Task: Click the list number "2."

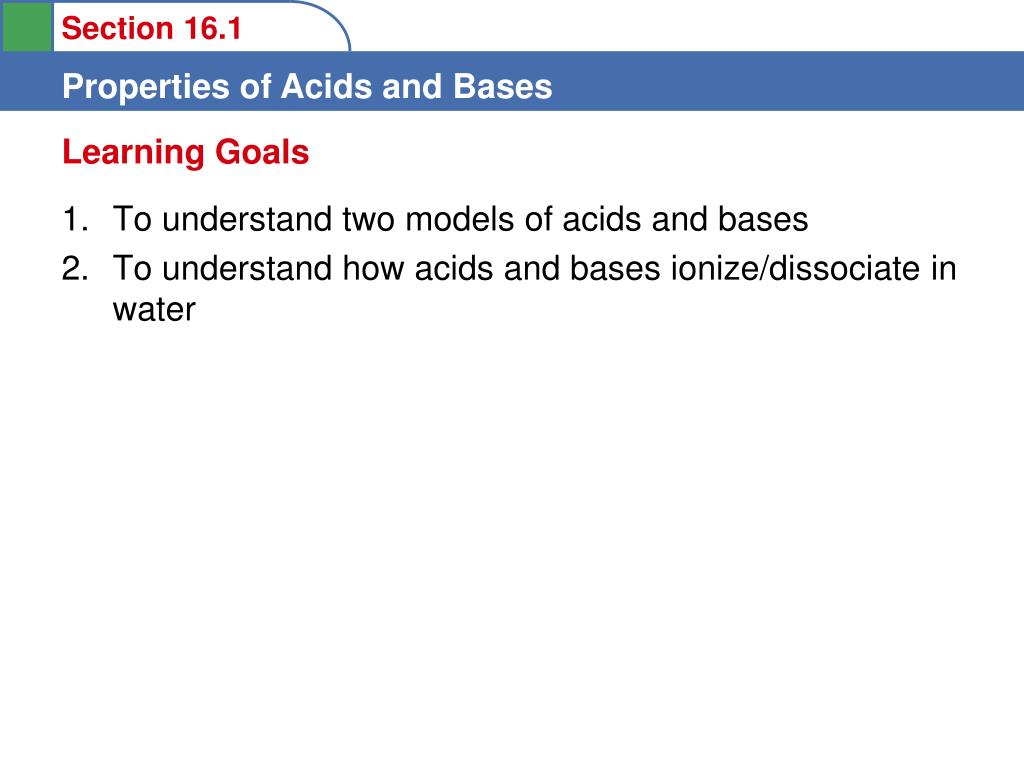Action: click(x=75, y=269)
